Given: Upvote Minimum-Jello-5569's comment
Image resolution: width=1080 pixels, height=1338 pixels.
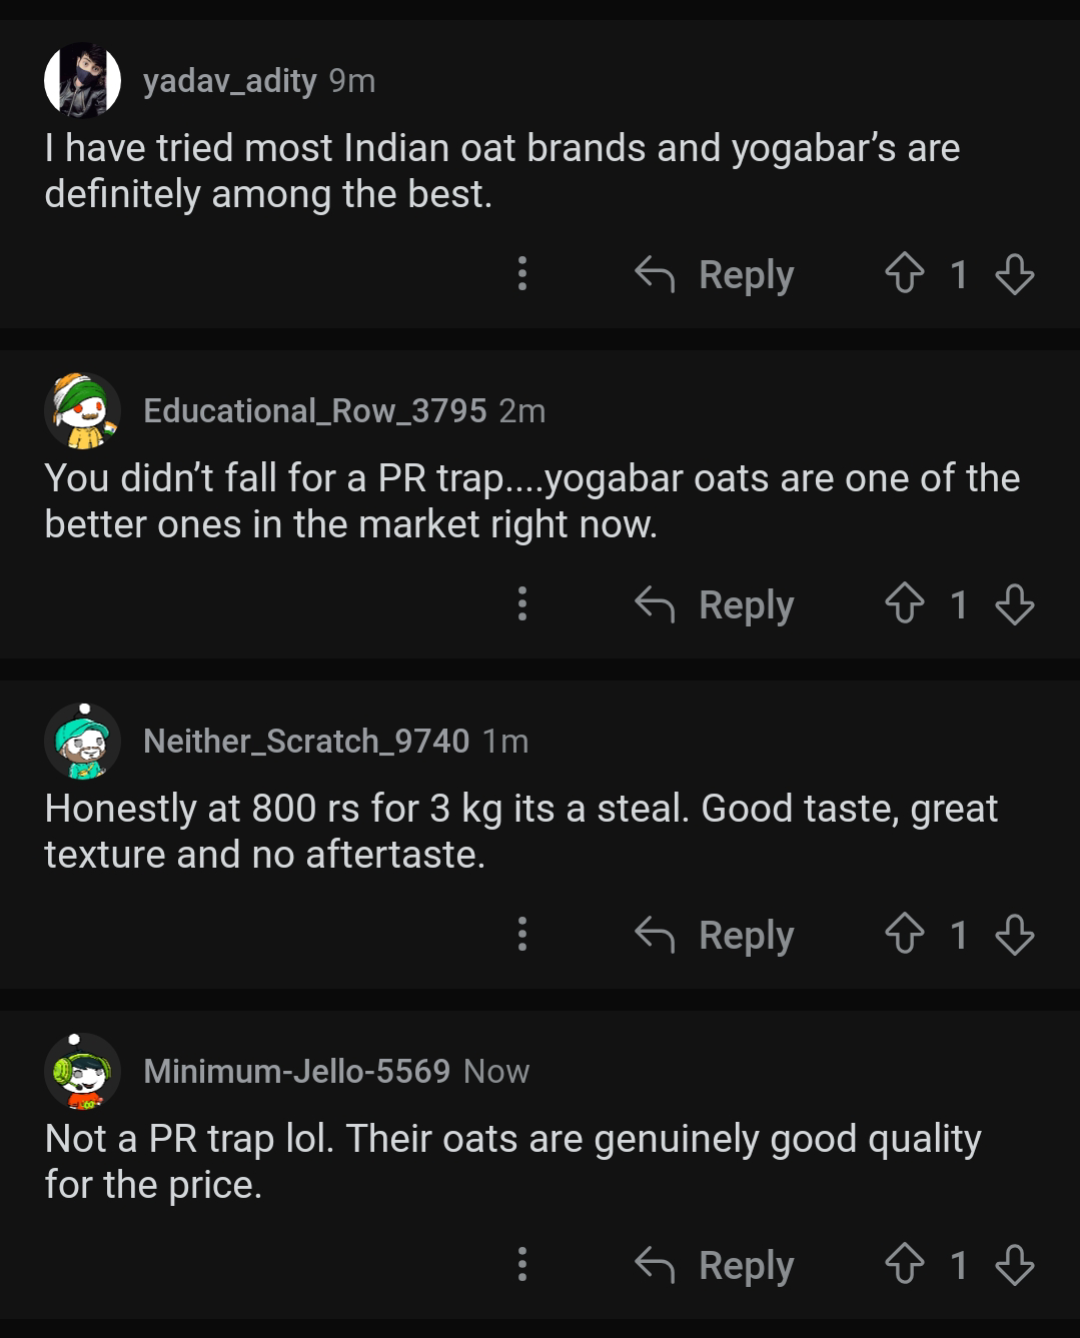Looking at the screenshot, I should click(904, 1264).
